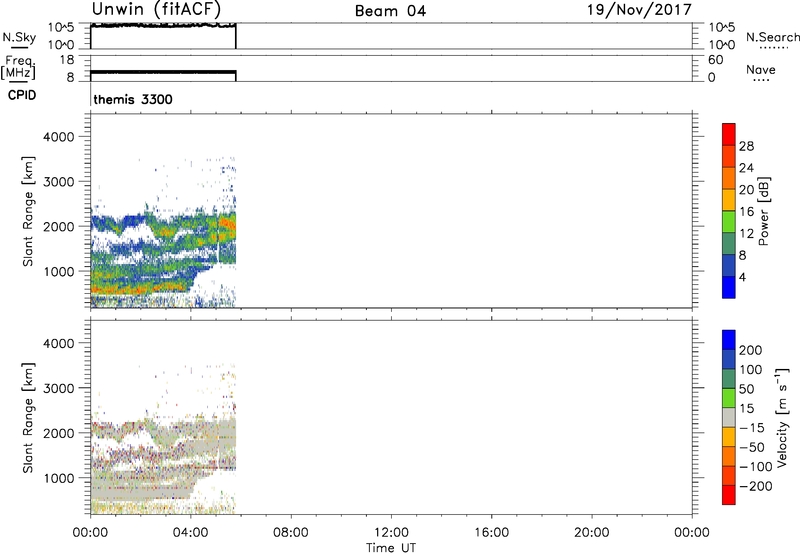The width and height of the screenshot is (800, 554).
Task: Click the "1000" tick of the velocity panel
Action: tap(59, 478)
